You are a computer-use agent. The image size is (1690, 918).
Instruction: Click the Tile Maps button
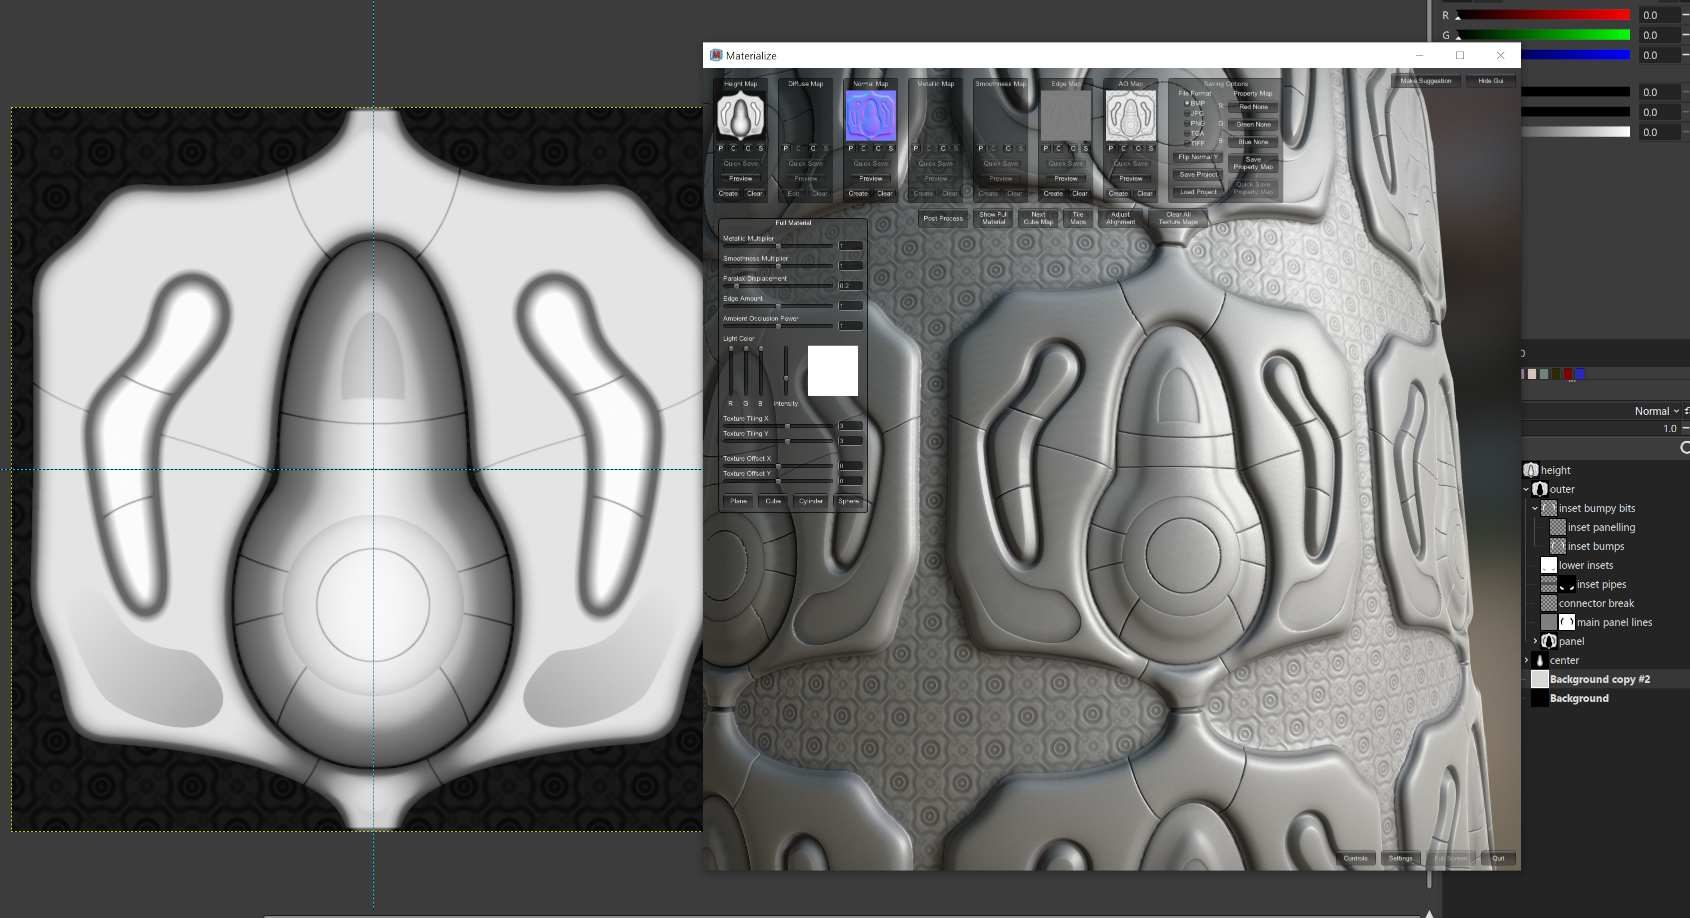[x=1078, y=218]
